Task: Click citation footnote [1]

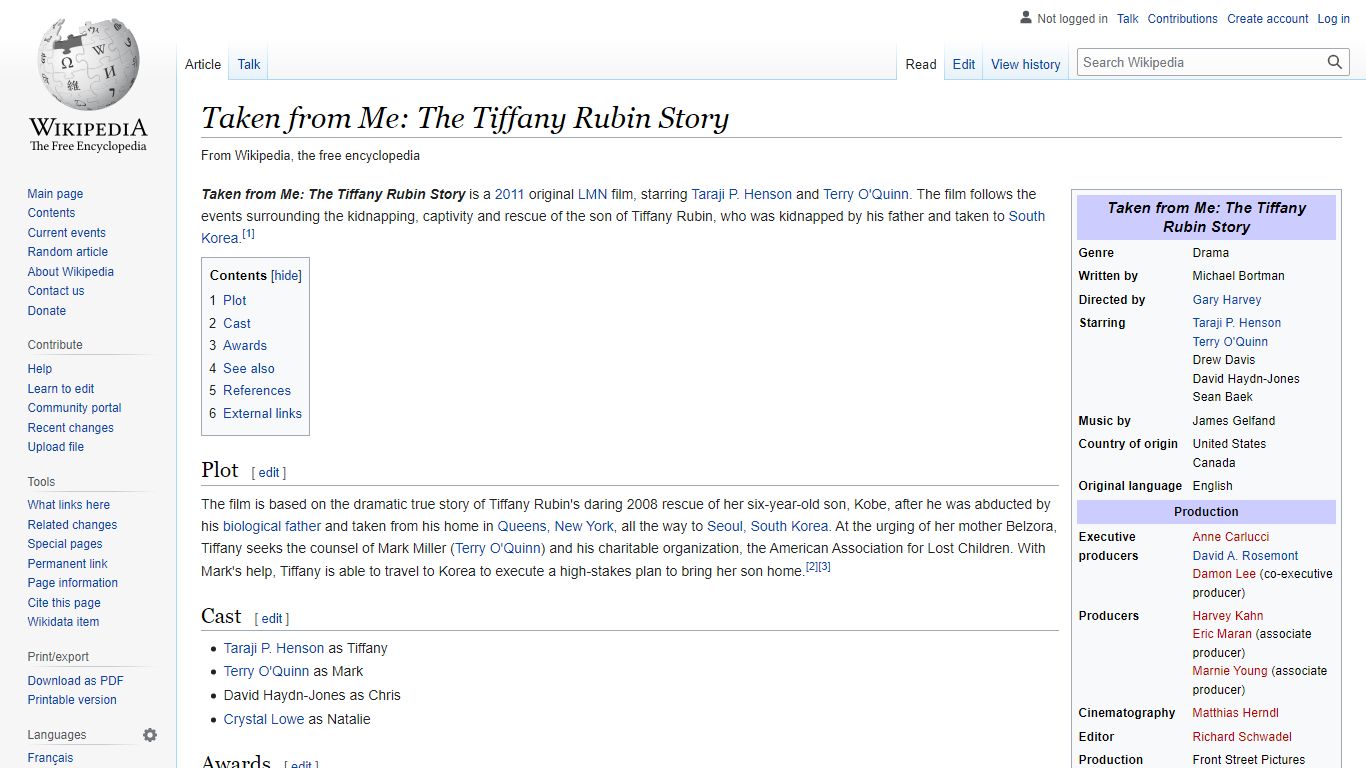Action: 248,234
